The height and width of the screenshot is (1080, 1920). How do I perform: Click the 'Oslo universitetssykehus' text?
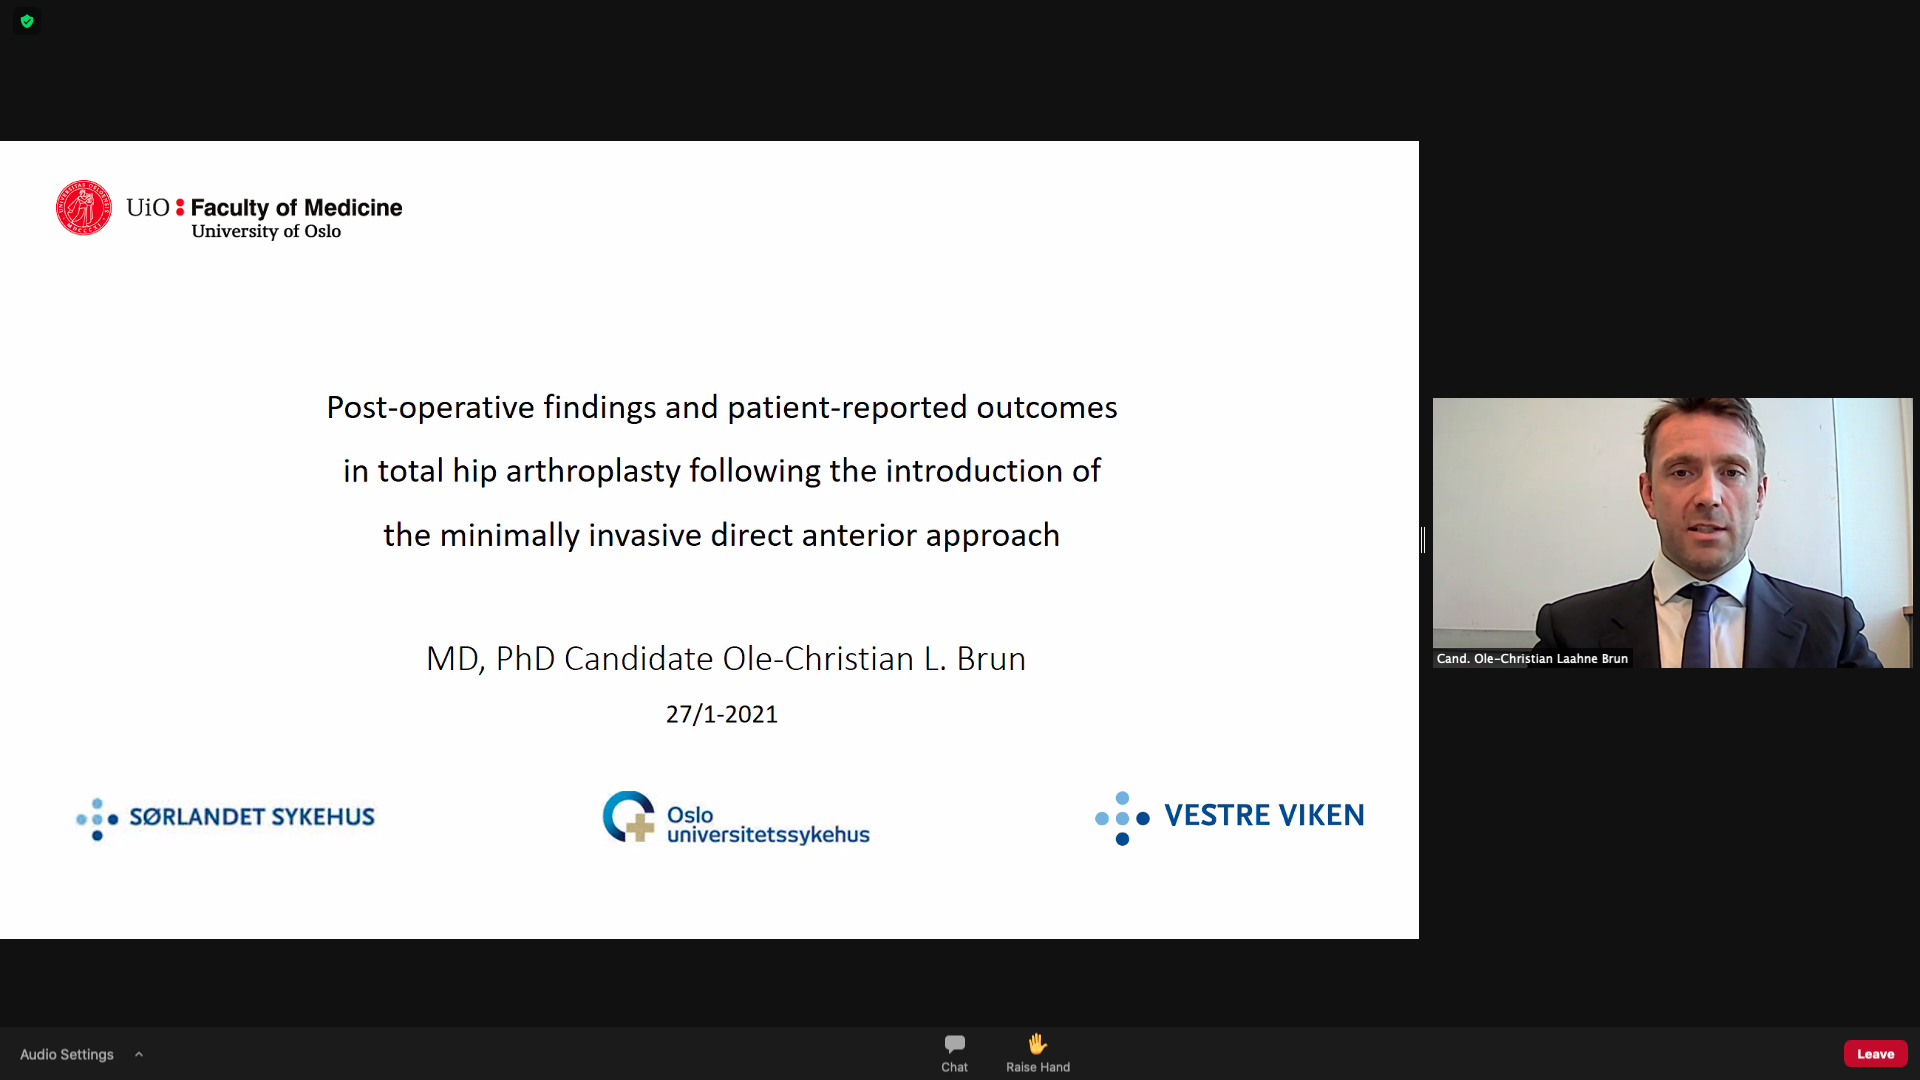click(768, 824)
